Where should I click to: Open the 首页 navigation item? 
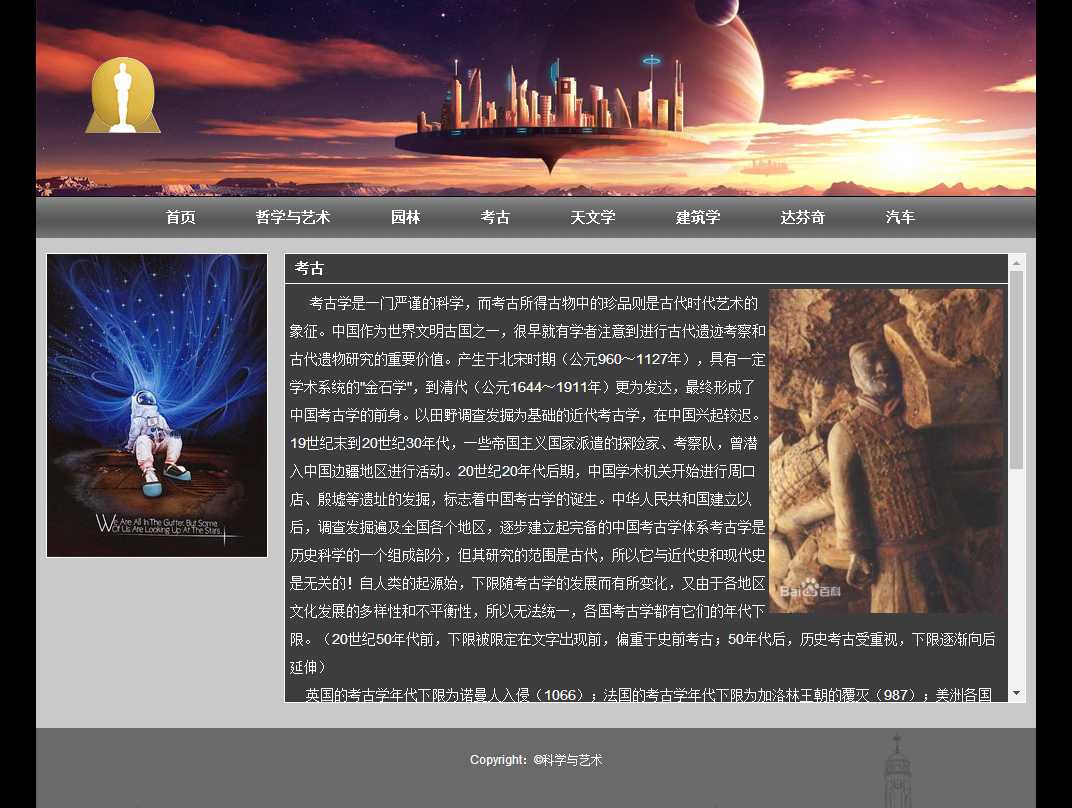(x=180, y=217)
